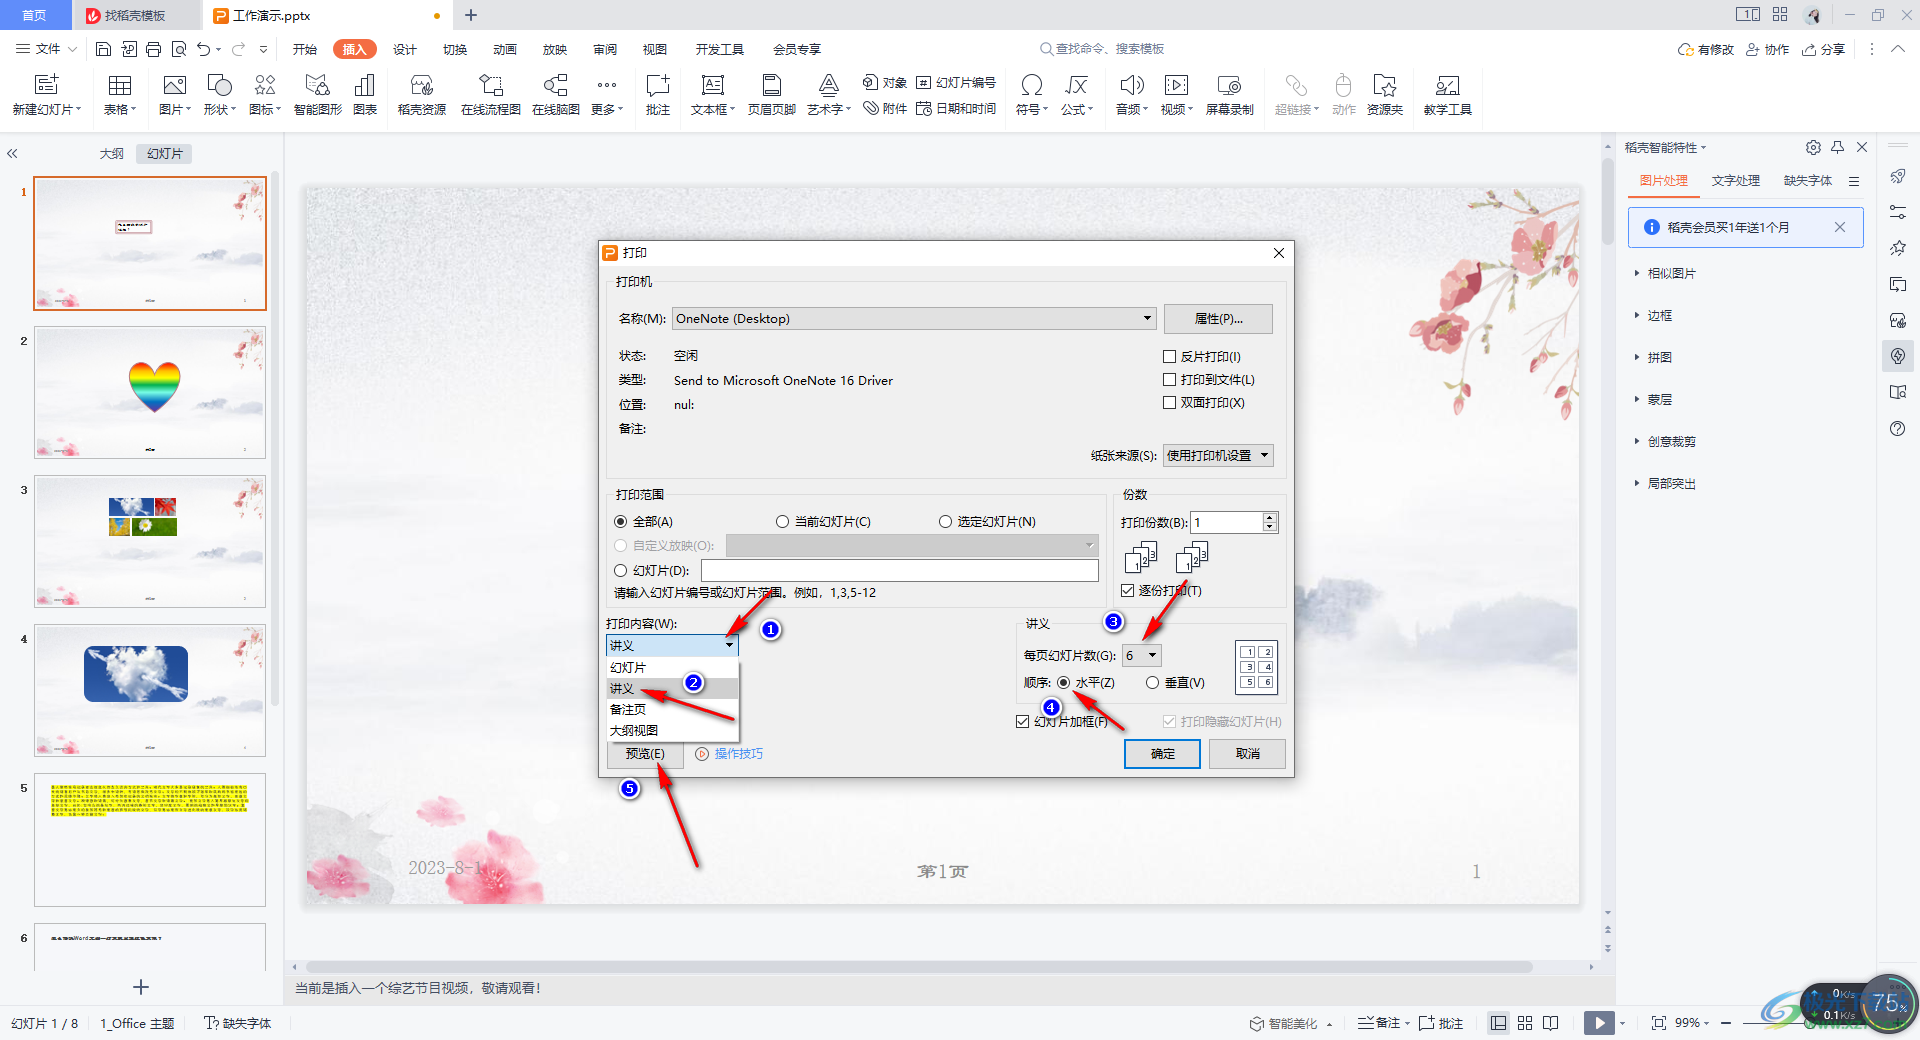The width and height of the screenshot is (1920, 1040).
Task: Open the online flowchart icon
Action: [490, 85]
